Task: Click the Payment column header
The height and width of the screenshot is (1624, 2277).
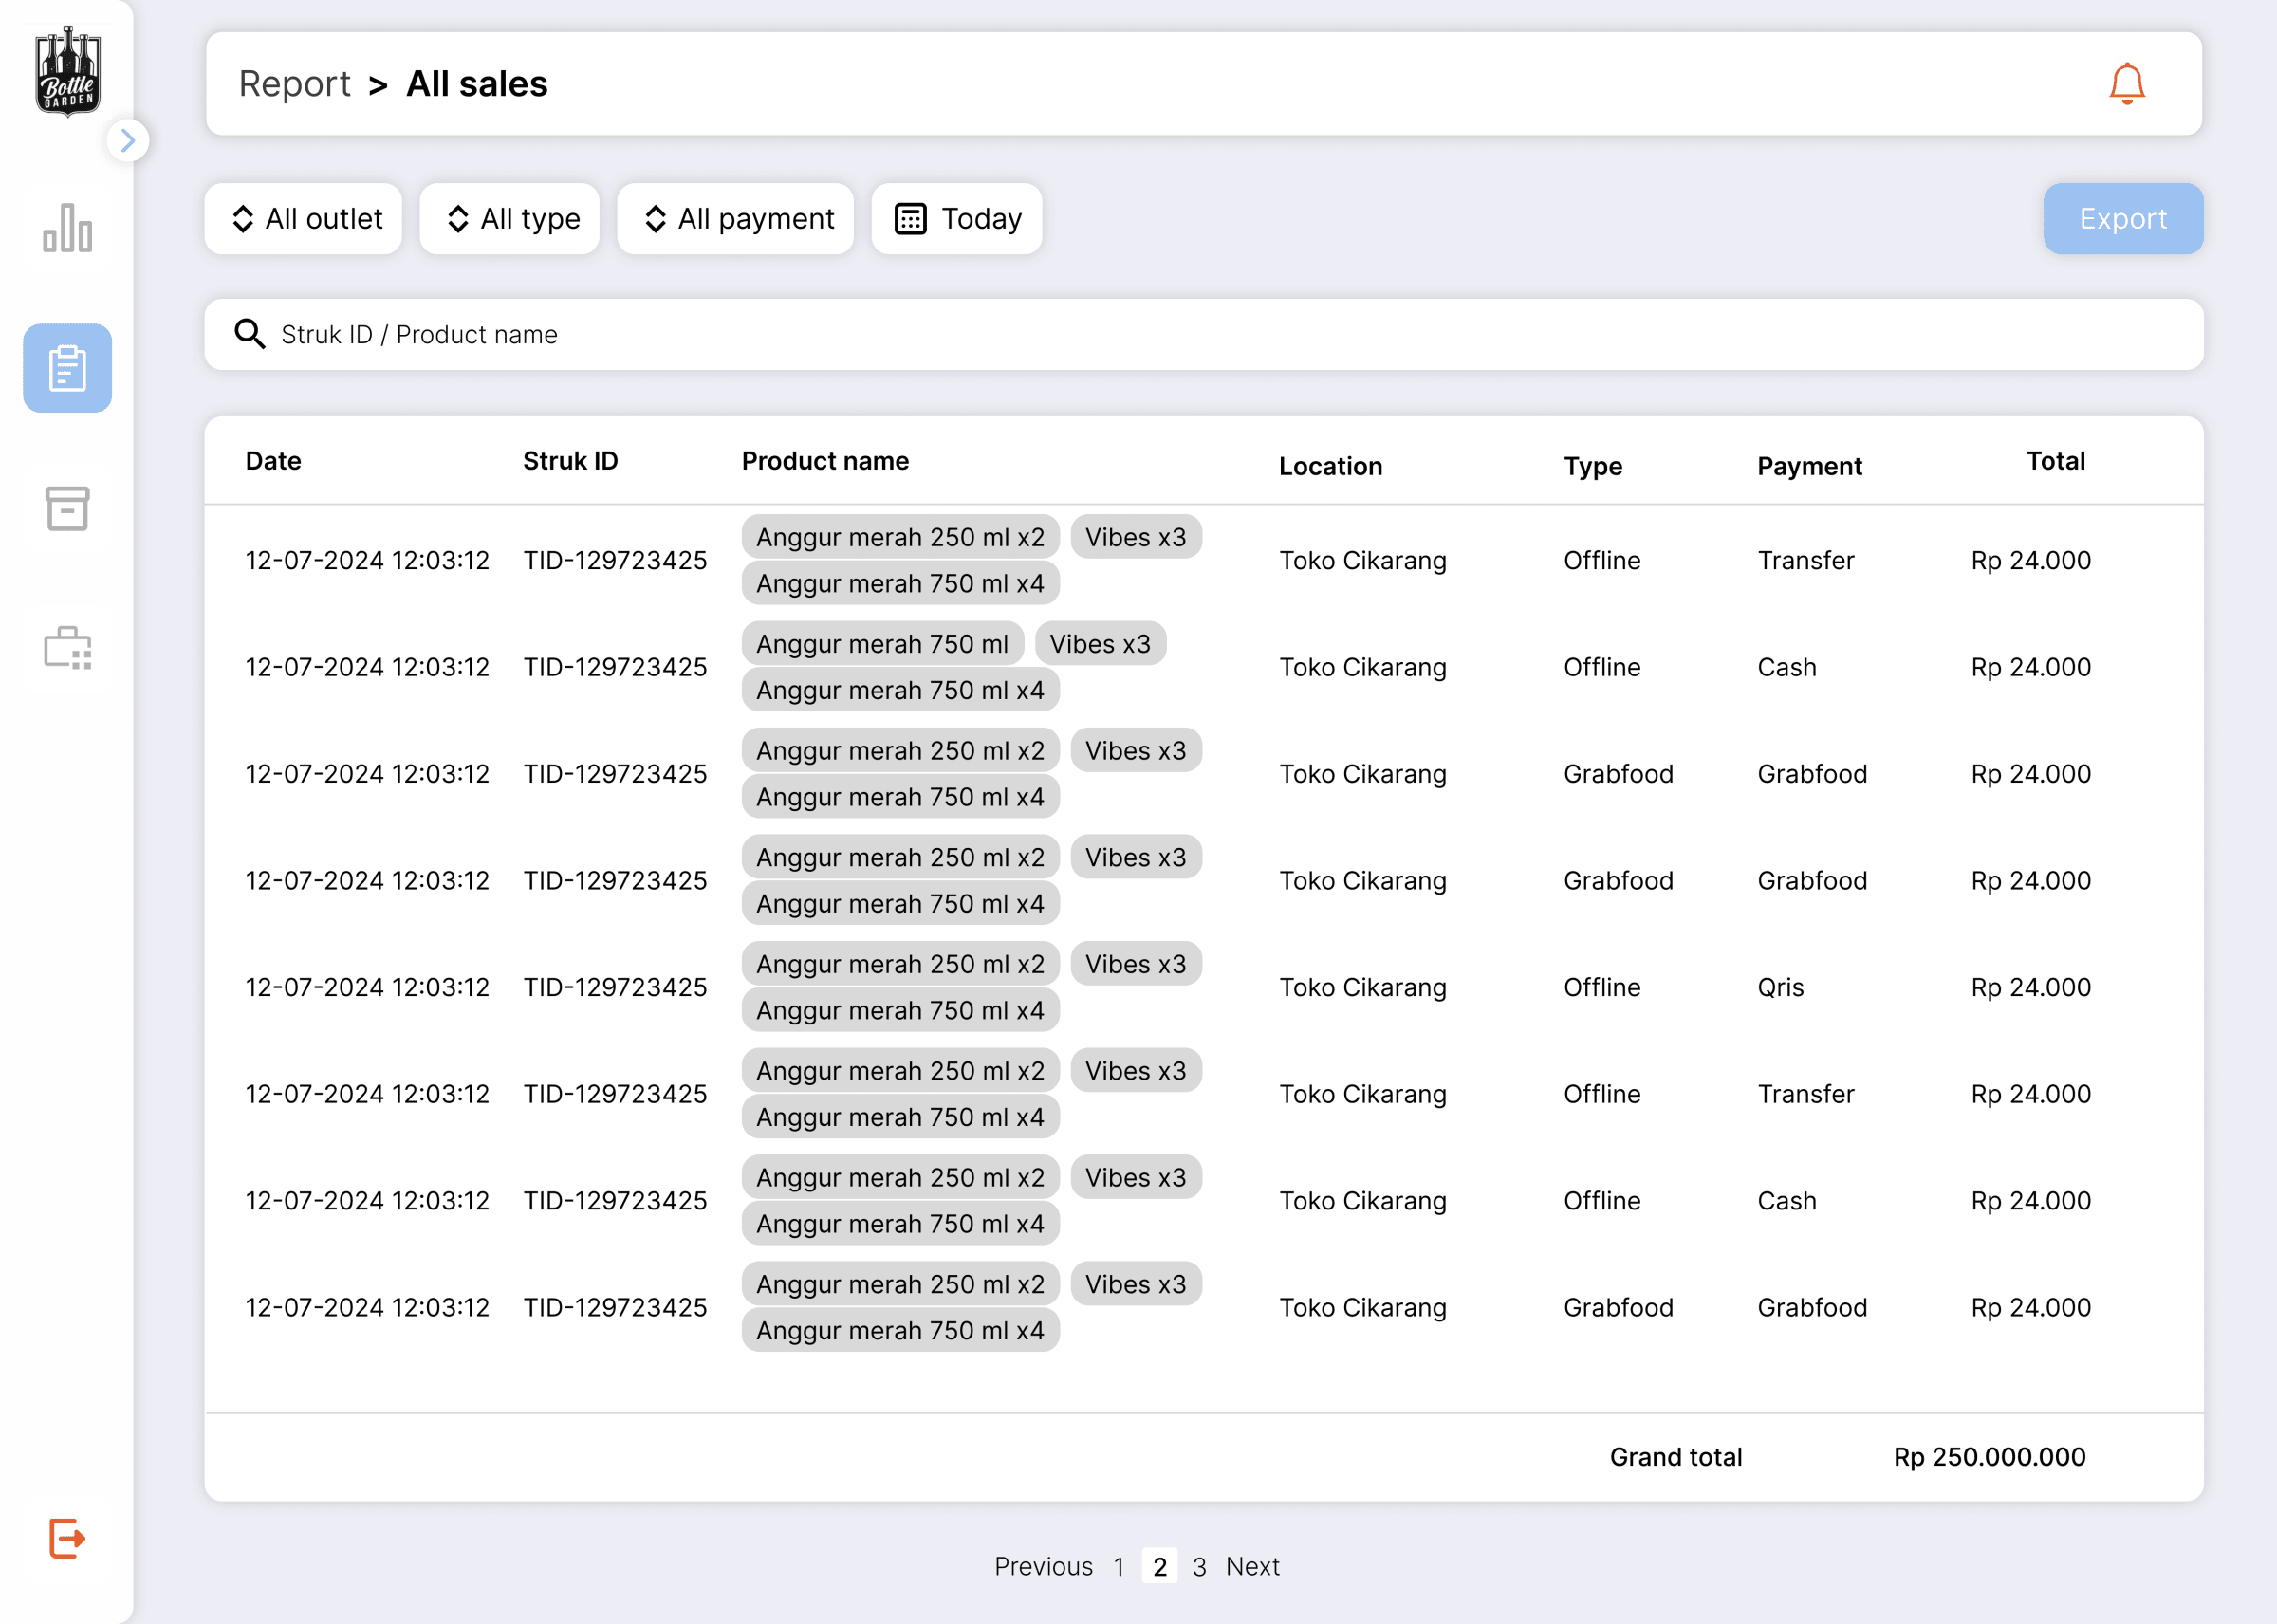Action: point(1810,466)
